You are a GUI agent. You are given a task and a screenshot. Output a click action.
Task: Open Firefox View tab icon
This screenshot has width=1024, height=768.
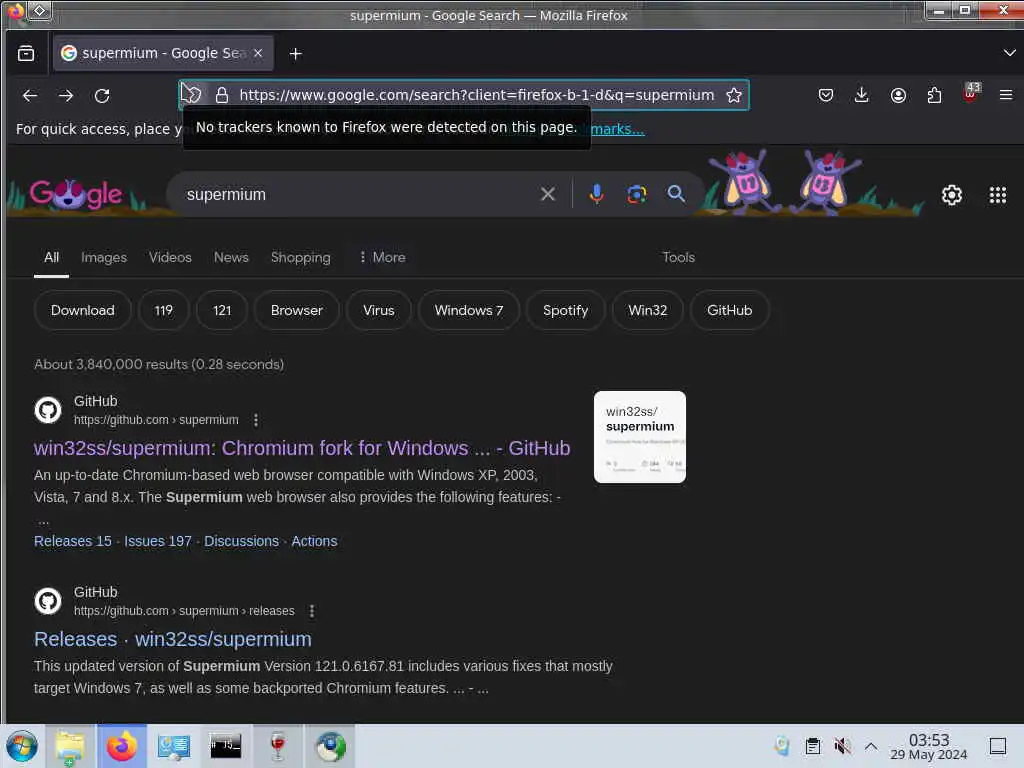pyautogui.click(x=26, y=54)
